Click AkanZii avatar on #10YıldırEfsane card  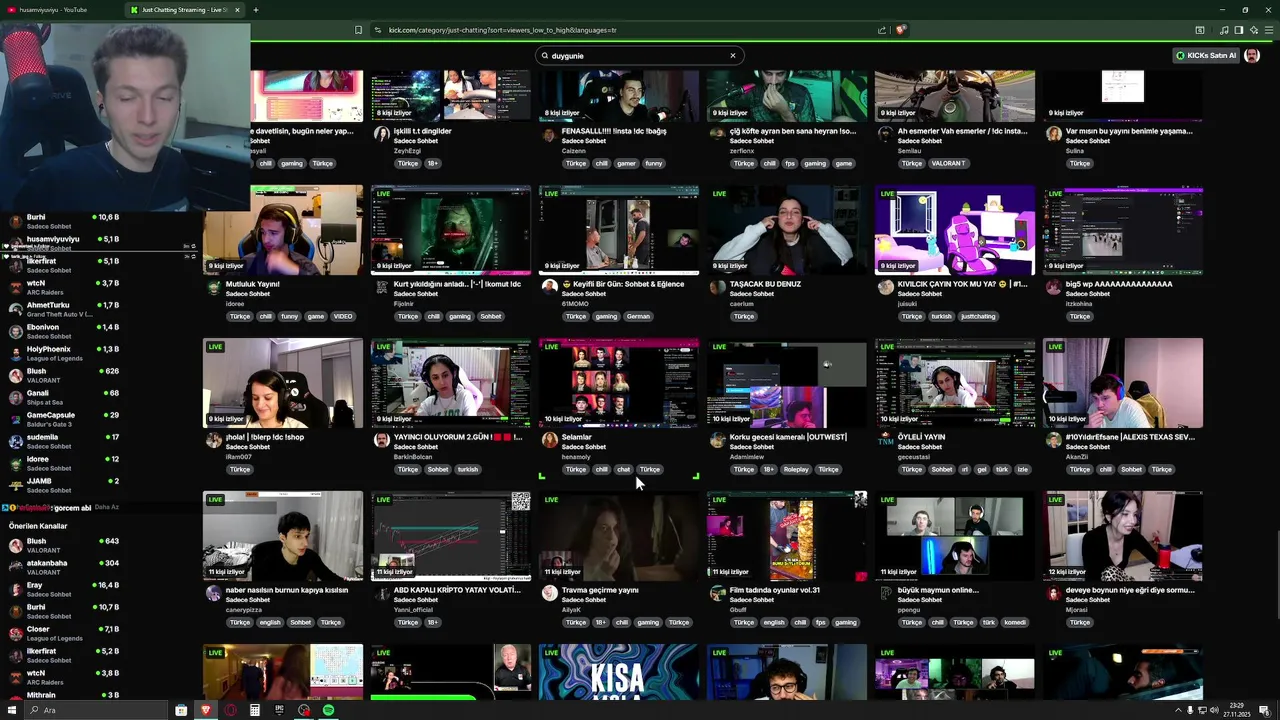[1053, 440]
